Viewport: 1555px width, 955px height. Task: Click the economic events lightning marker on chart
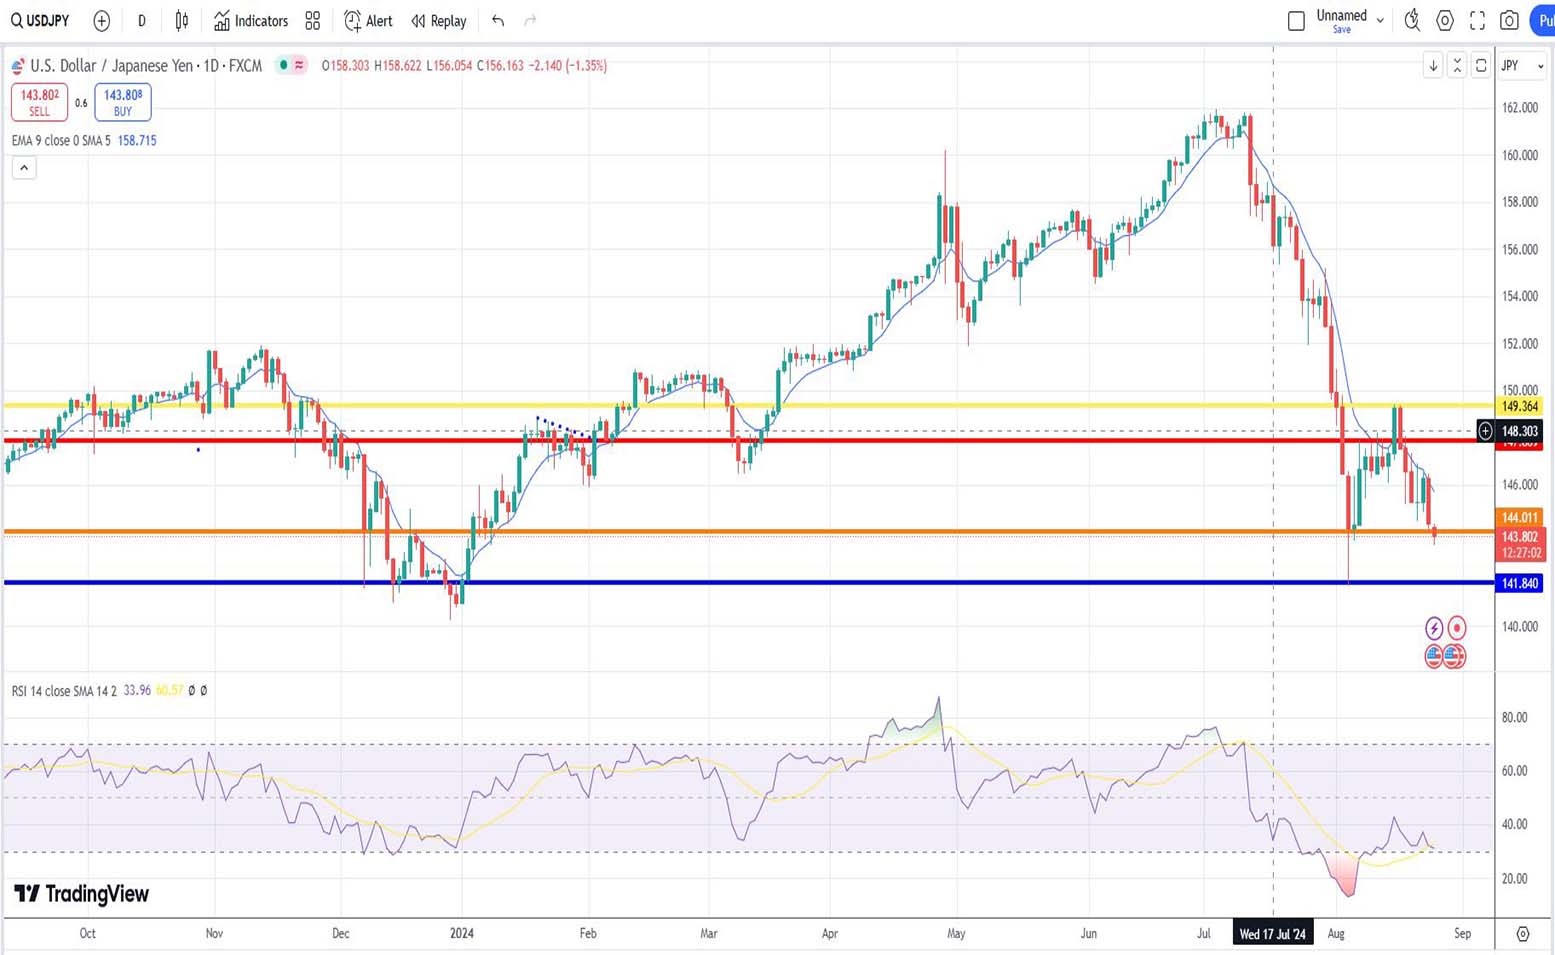coord(1434,628)
